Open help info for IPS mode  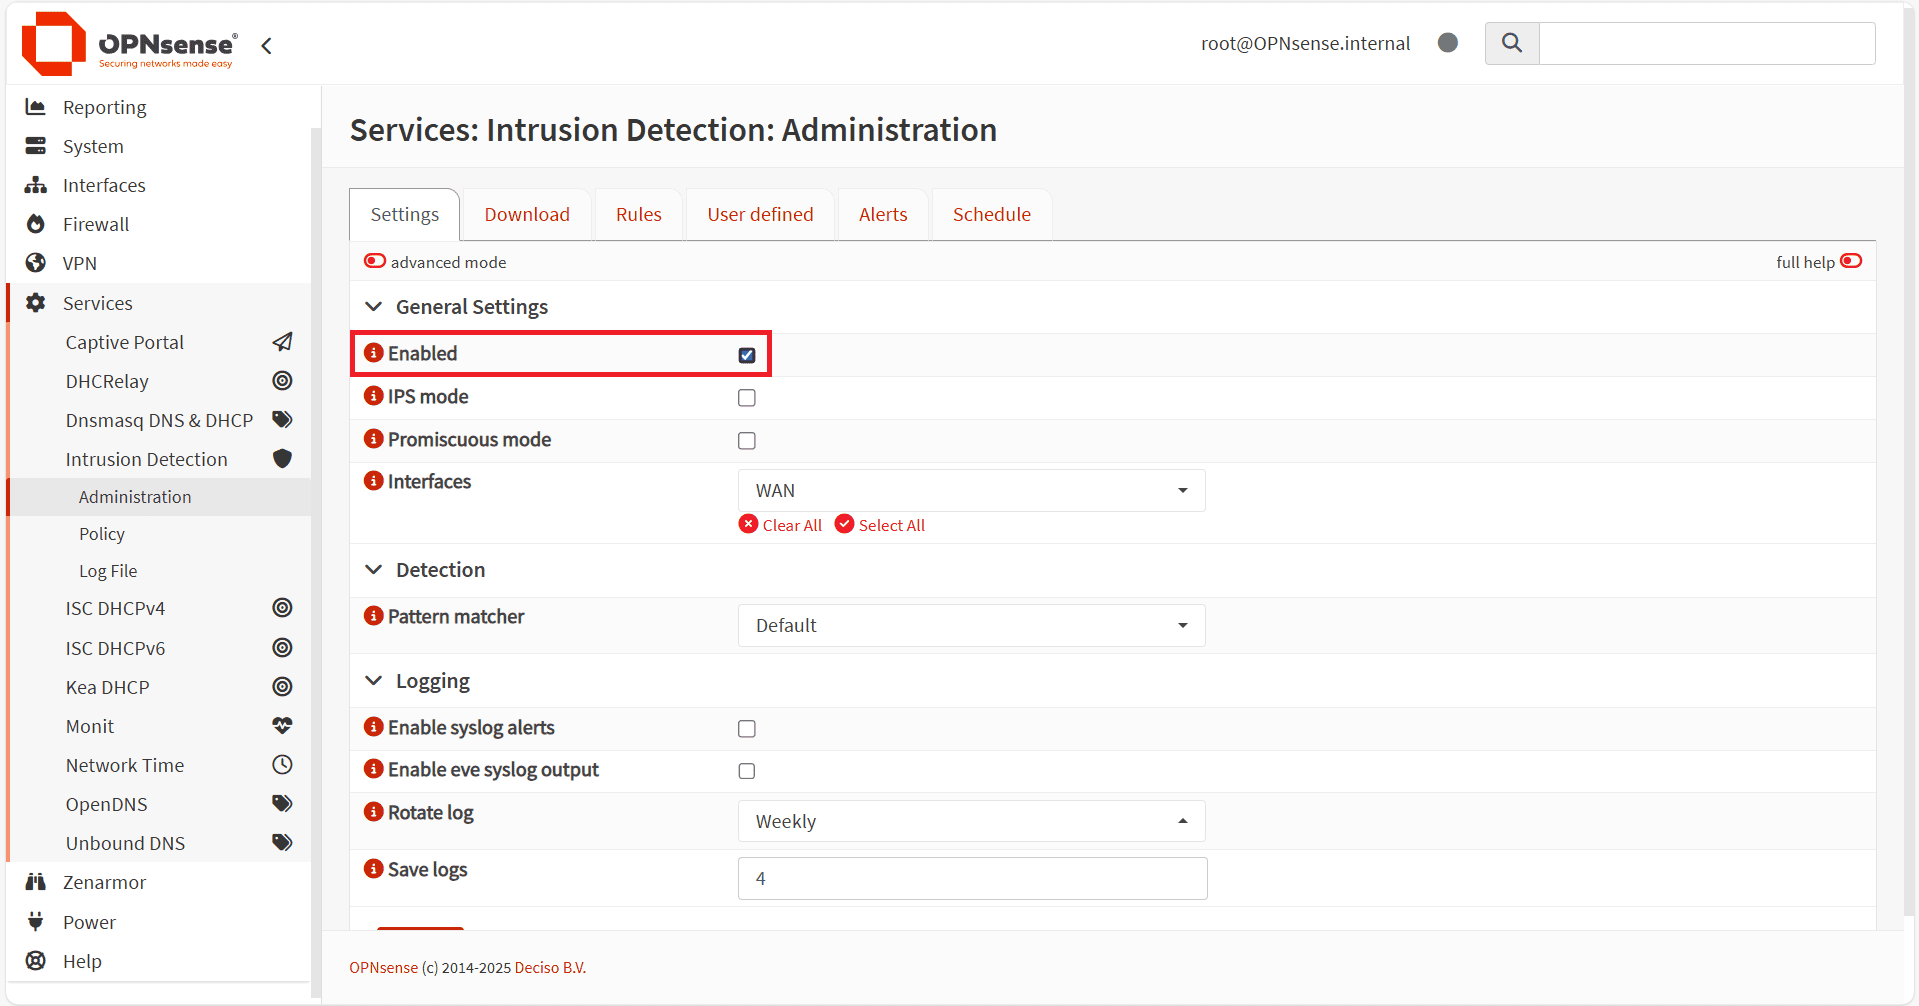pyautogui.click(x=374, y=396)
